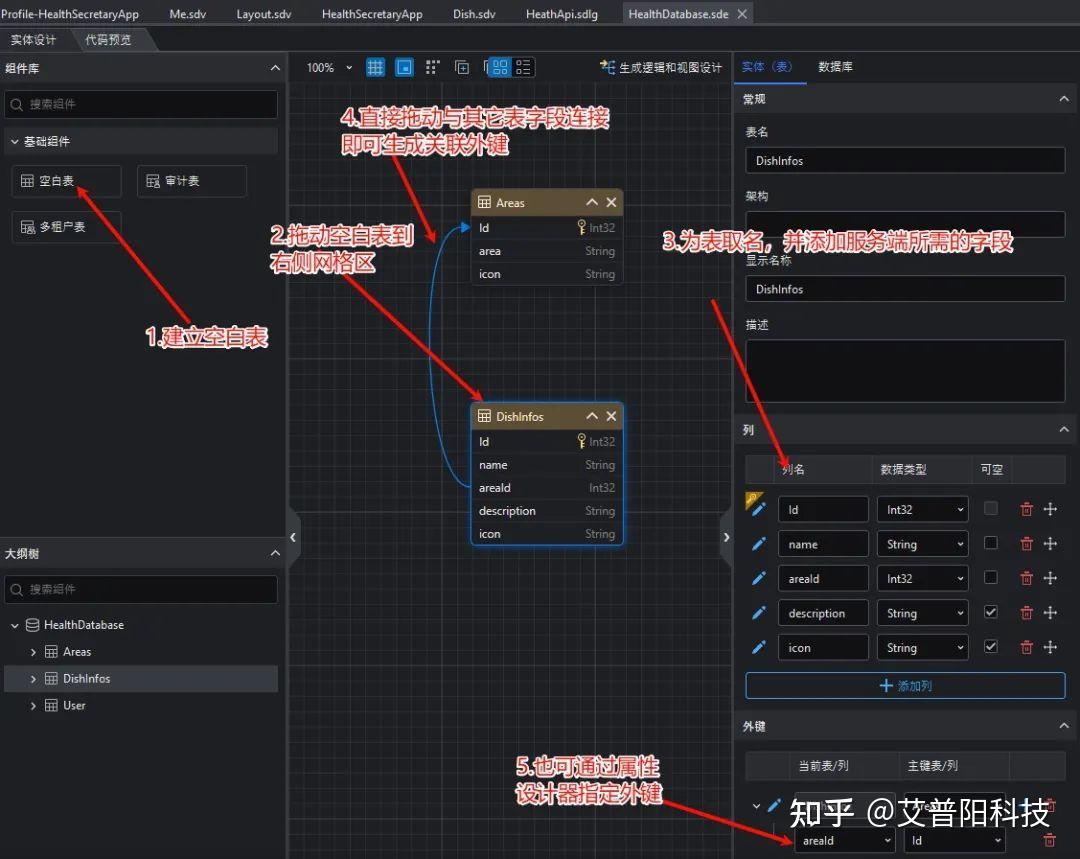Select the 审计表 audit table component
Screen dimensions: 1080x859
click(191, 181)
